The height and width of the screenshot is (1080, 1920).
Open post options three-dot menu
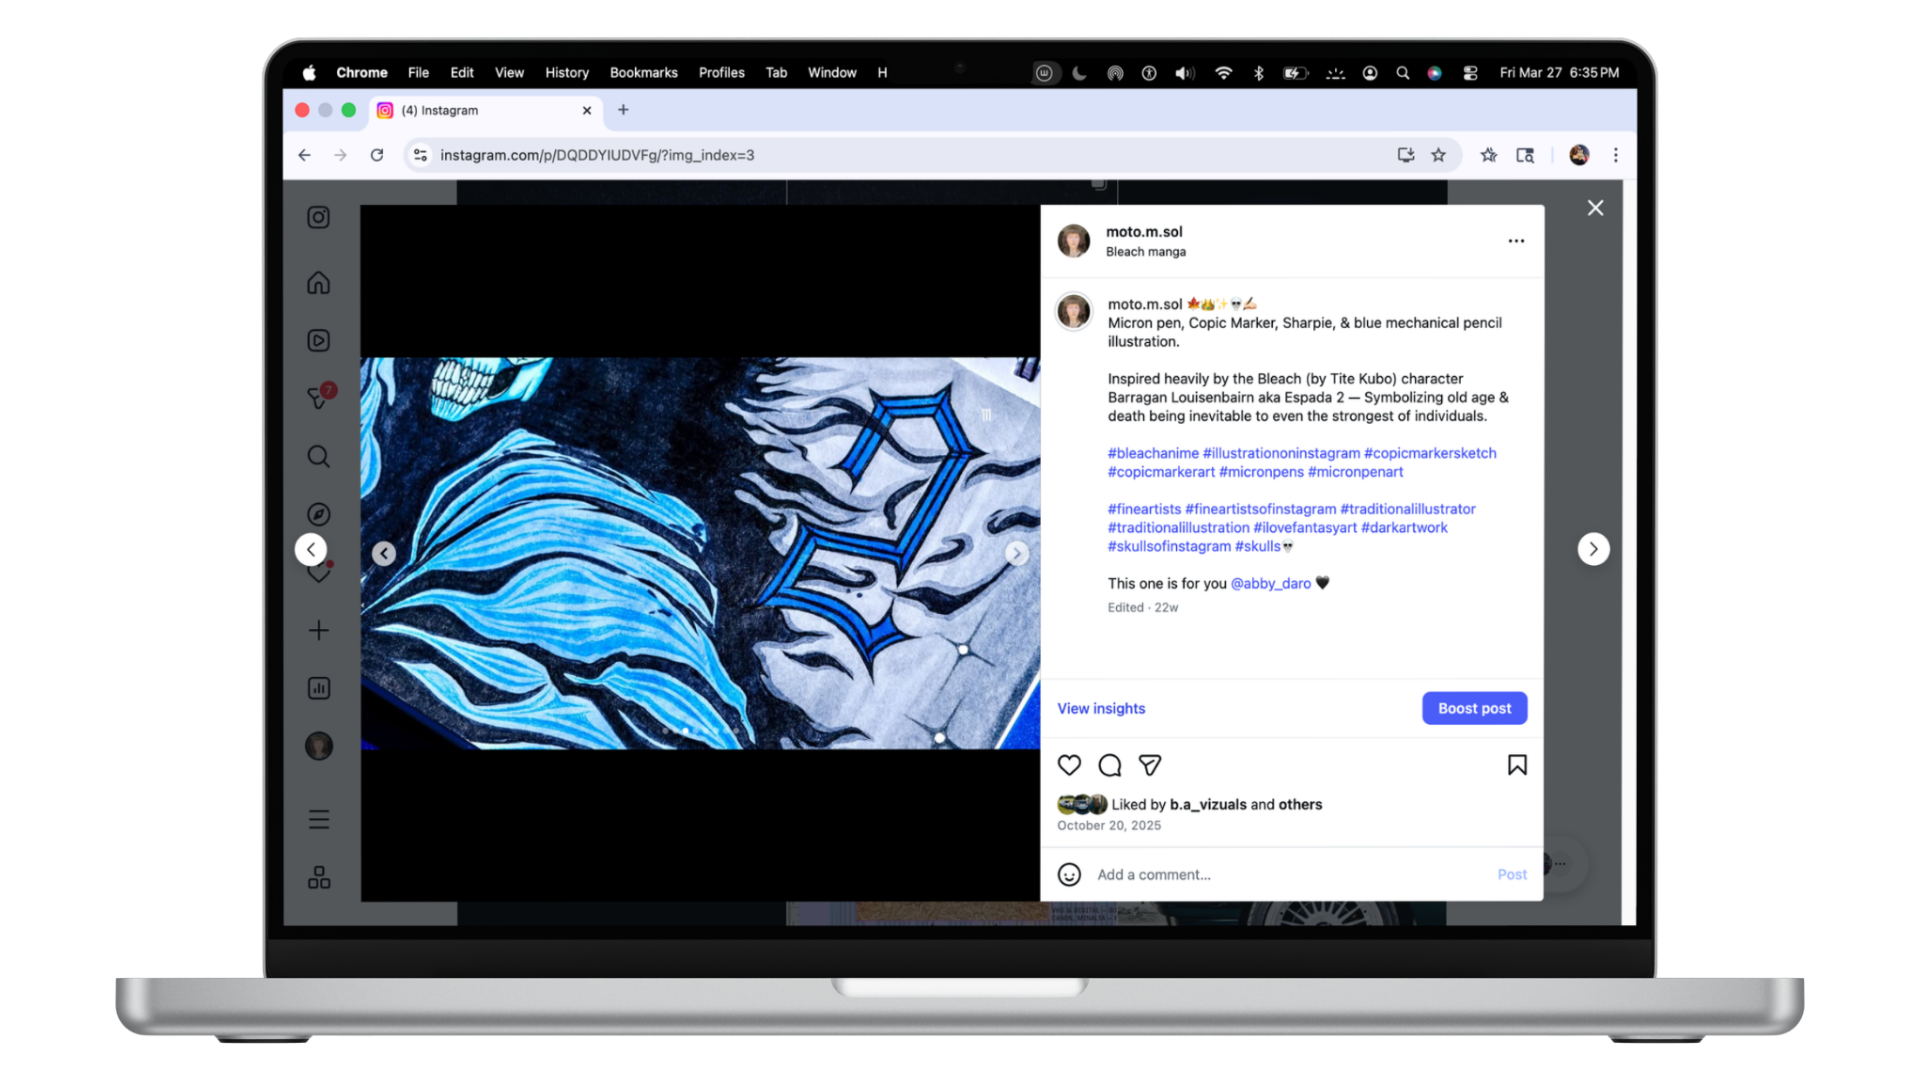1516,241
